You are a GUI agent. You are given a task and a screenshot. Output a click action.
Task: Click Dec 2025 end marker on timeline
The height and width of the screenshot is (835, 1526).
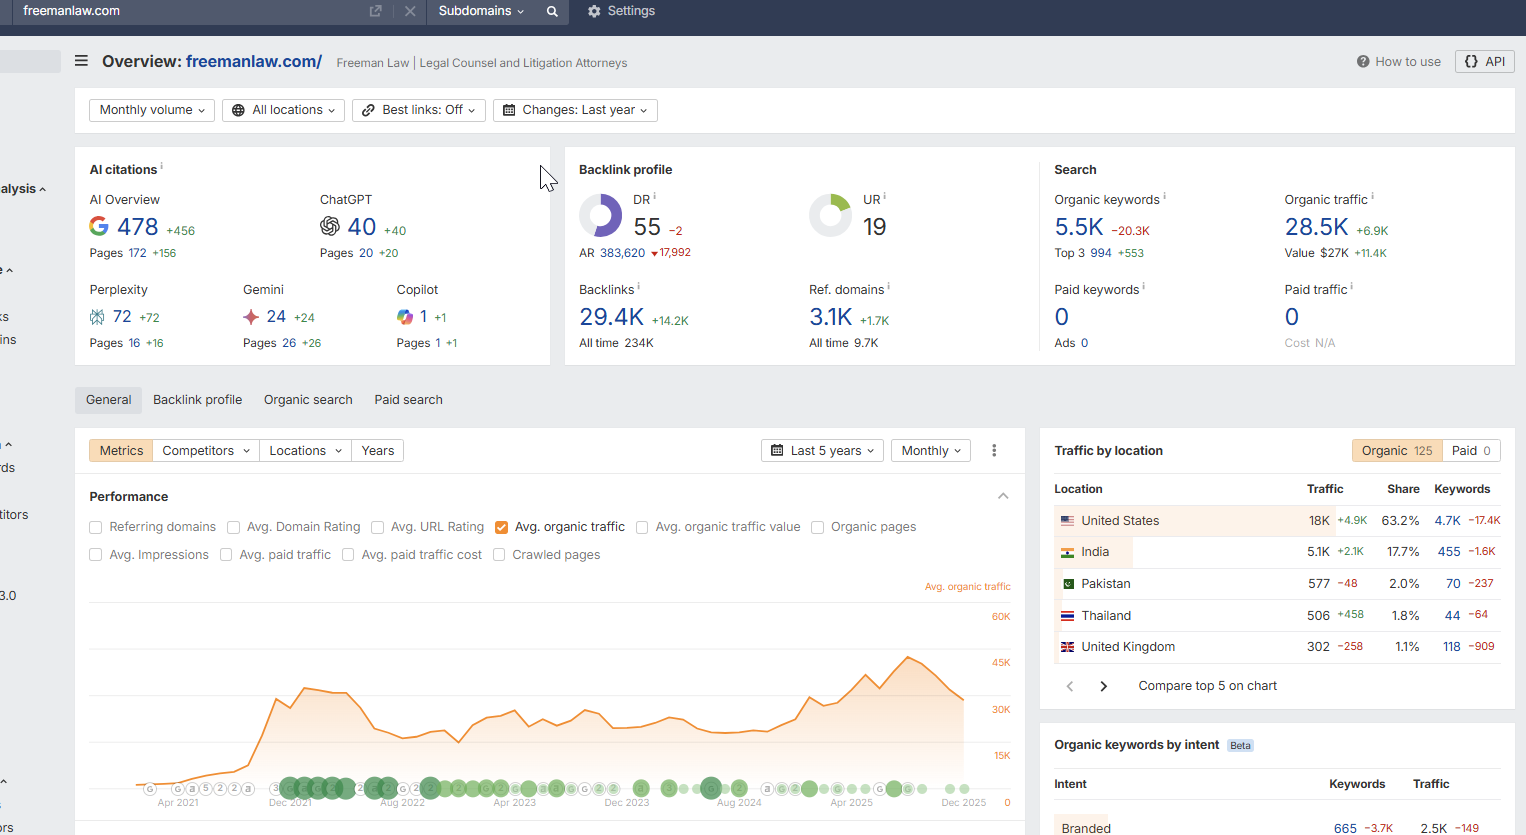964,789
